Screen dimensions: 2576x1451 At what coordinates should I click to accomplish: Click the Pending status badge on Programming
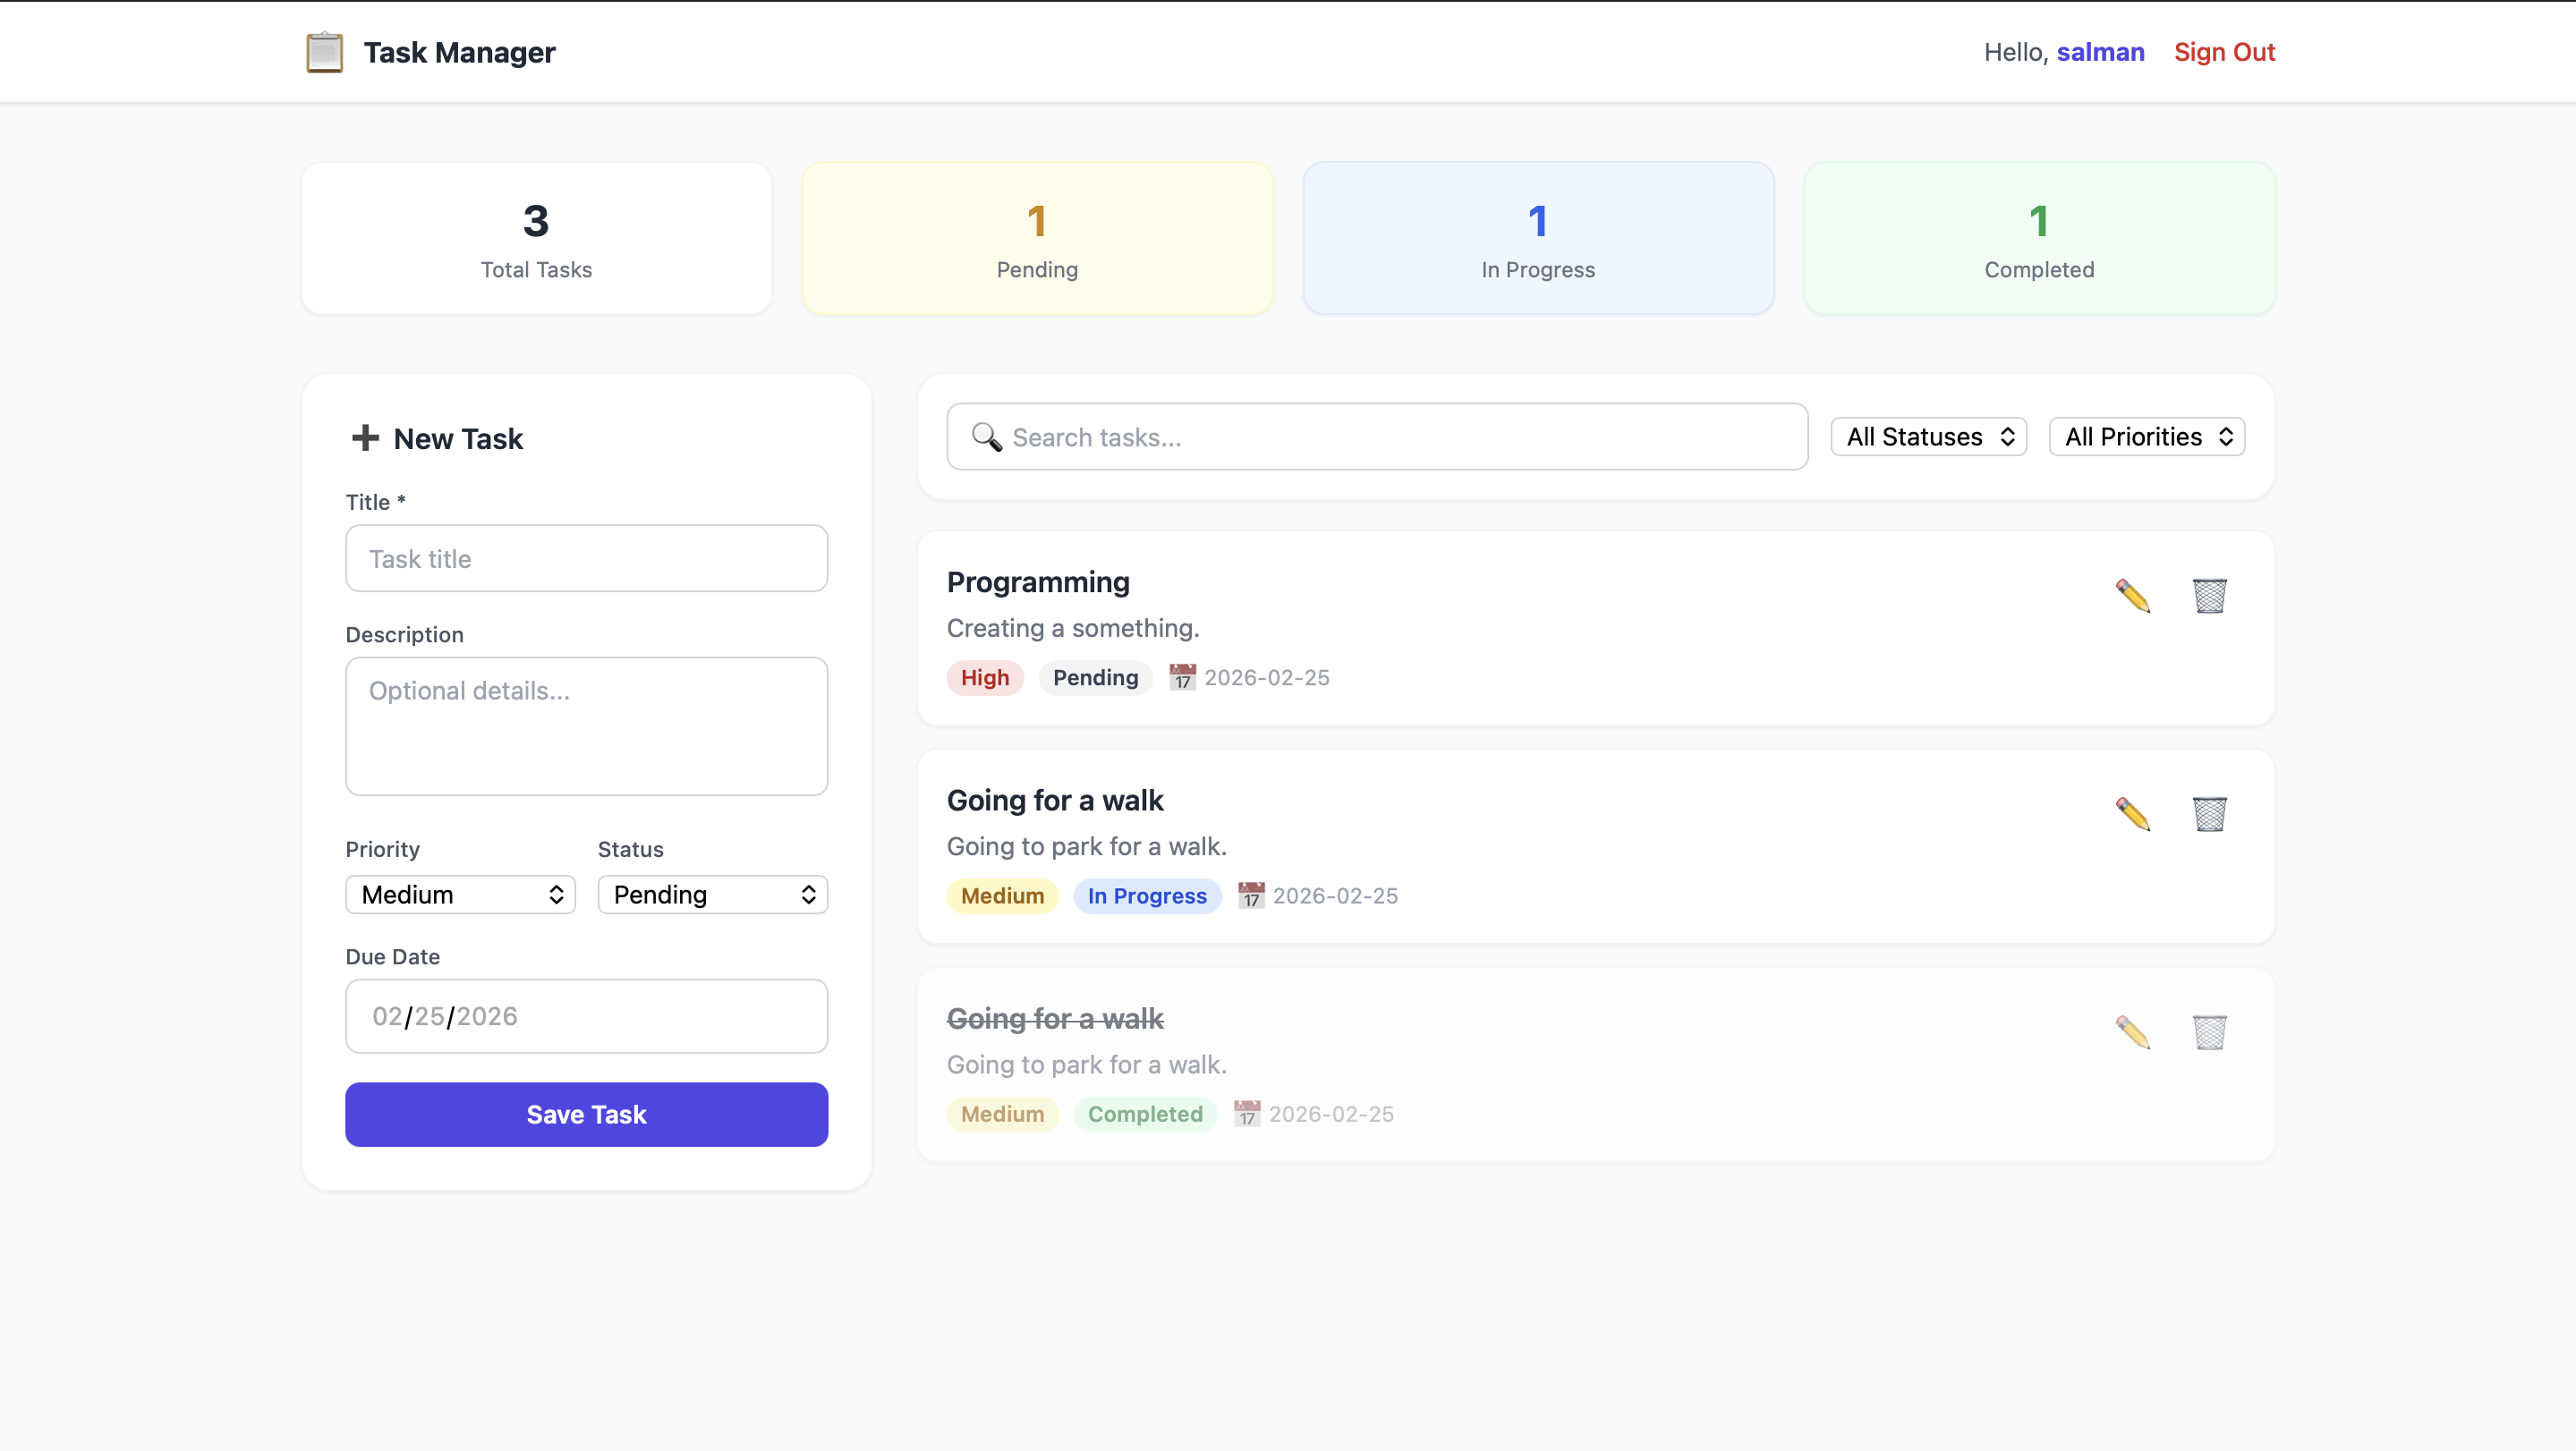1095,677
